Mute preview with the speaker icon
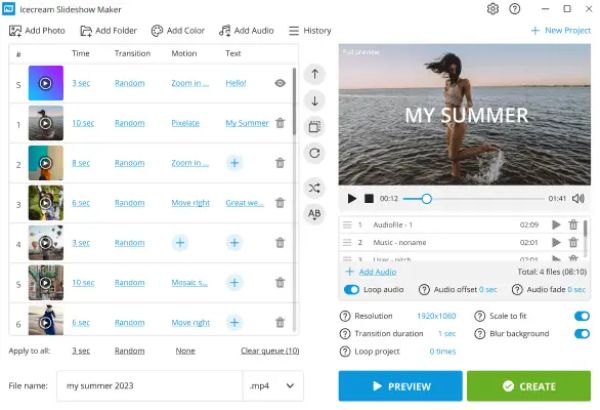Screen dimensions: 600x410 tap(578, 198)
